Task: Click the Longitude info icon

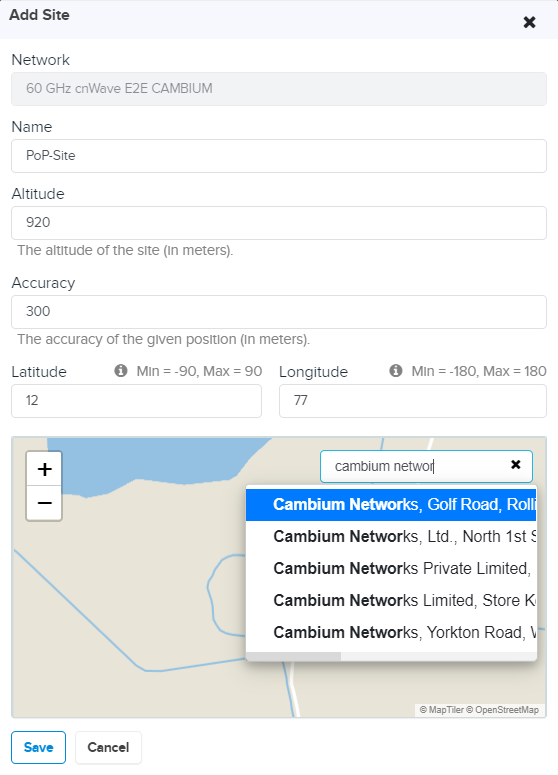Action: coord(396,370)
